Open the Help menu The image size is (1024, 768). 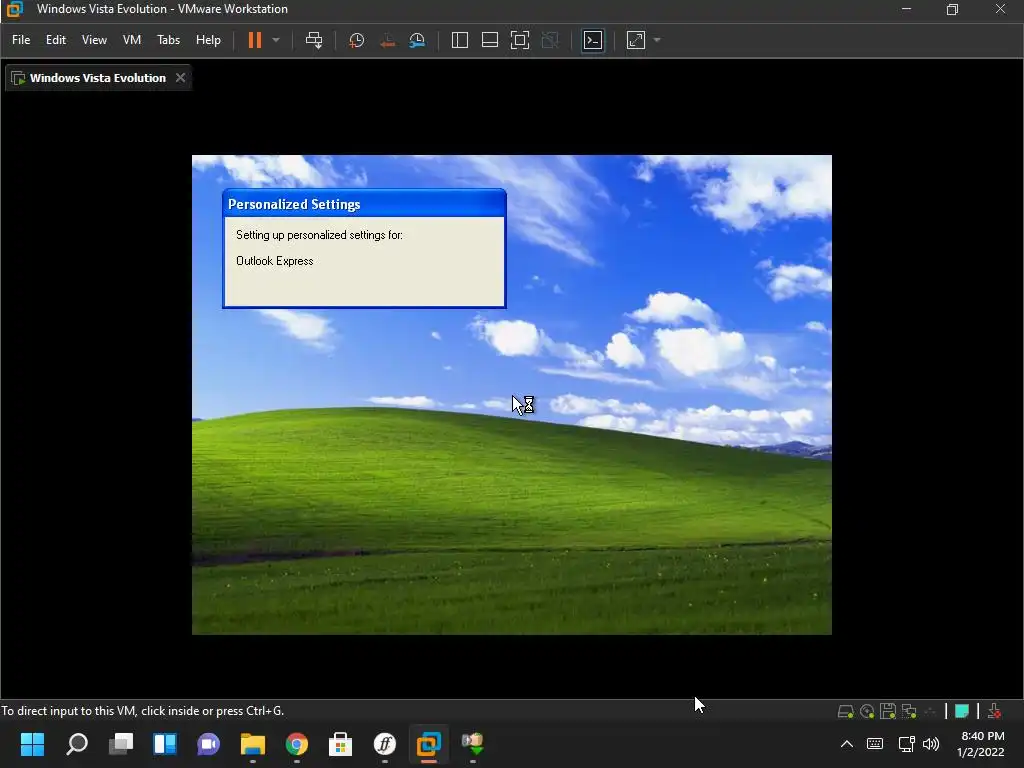tap(208, 40)
